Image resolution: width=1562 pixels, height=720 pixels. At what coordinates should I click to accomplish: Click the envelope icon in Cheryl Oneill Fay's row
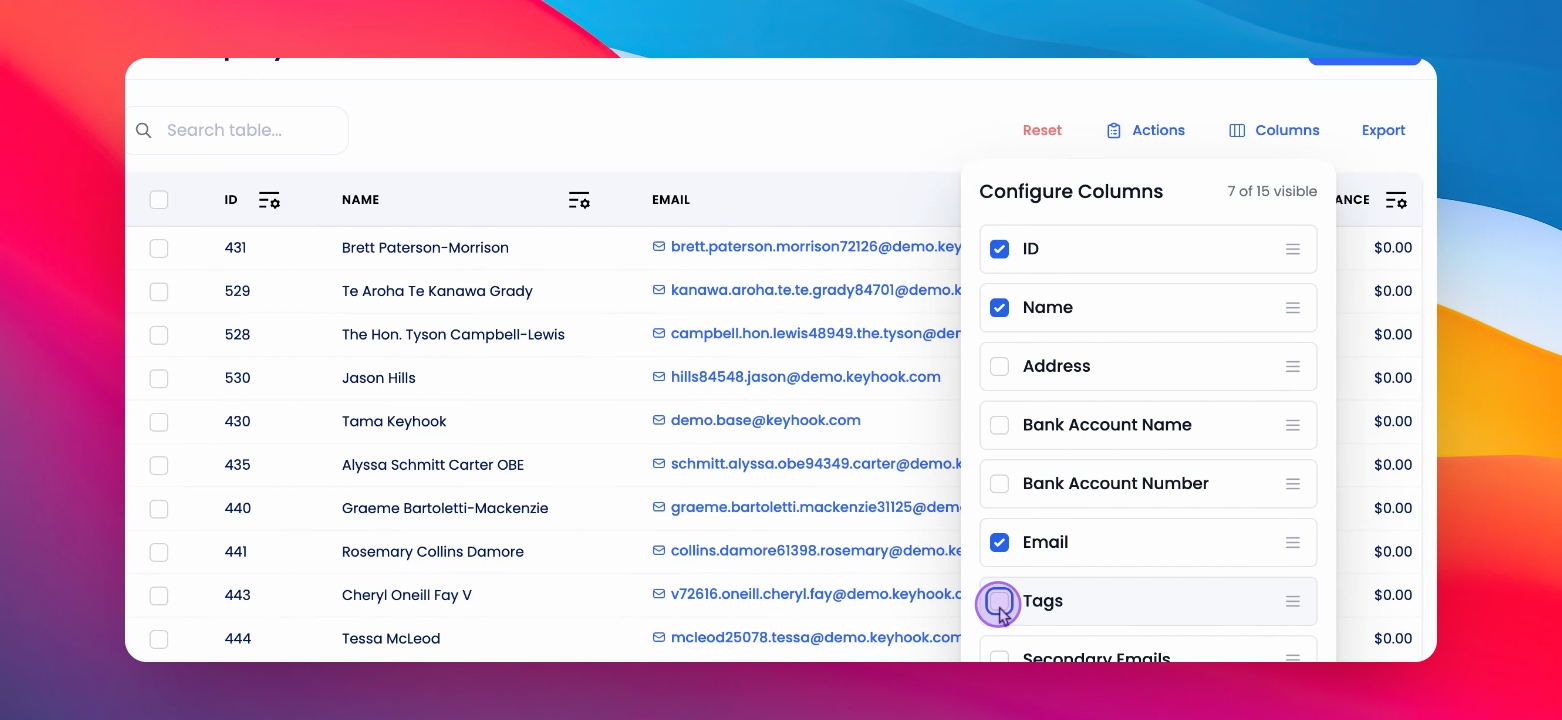659,594
